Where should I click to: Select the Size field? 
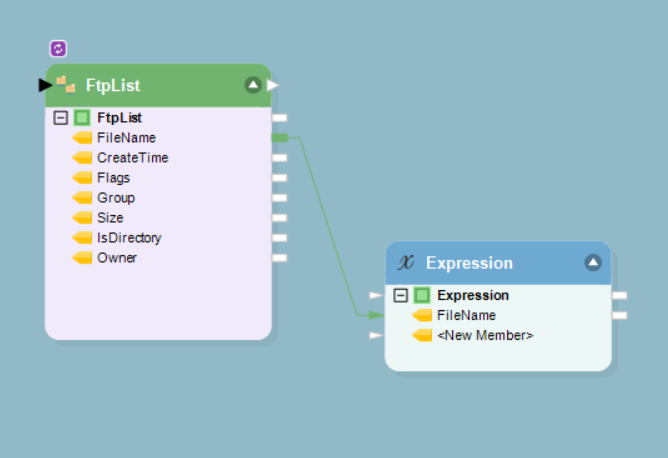[x=110, y=217]
